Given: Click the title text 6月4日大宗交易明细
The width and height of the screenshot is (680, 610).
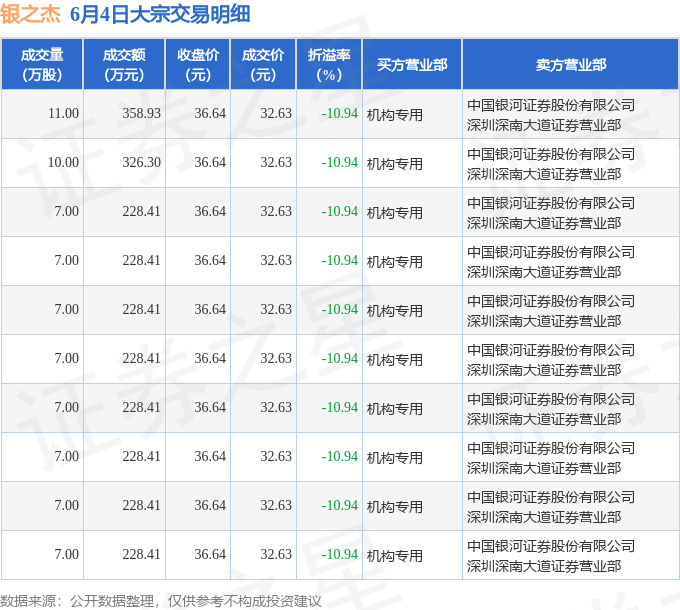Looking at the screenshot, I should [160, 15].
